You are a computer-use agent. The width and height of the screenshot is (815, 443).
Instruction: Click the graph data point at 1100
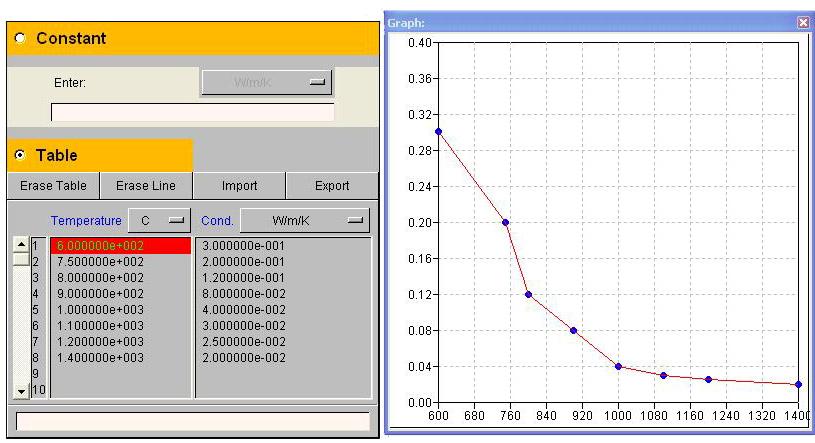pos(664,375)
